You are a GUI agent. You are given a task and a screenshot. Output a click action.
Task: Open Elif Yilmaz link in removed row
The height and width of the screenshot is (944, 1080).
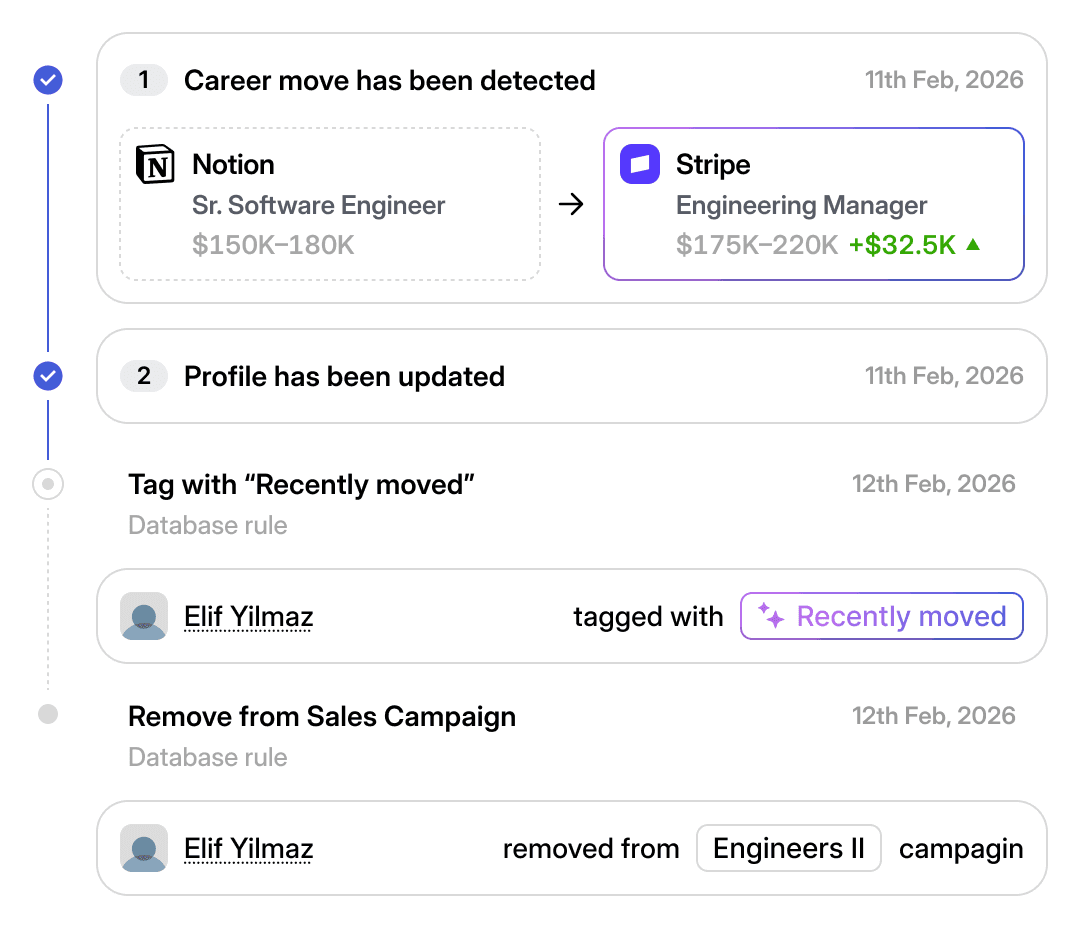[x=249, y=849]
